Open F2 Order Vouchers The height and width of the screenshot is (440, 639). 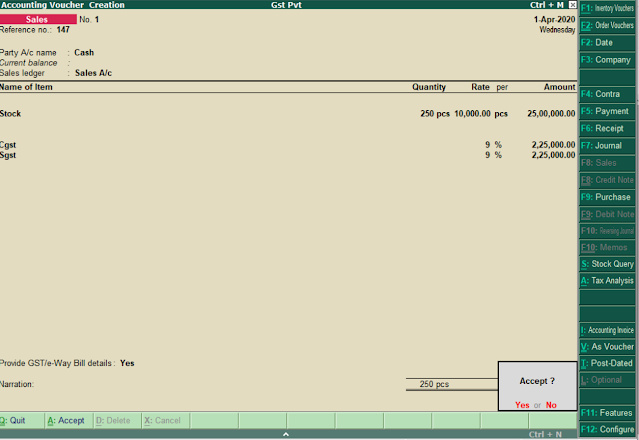click(x=607, y=25)
